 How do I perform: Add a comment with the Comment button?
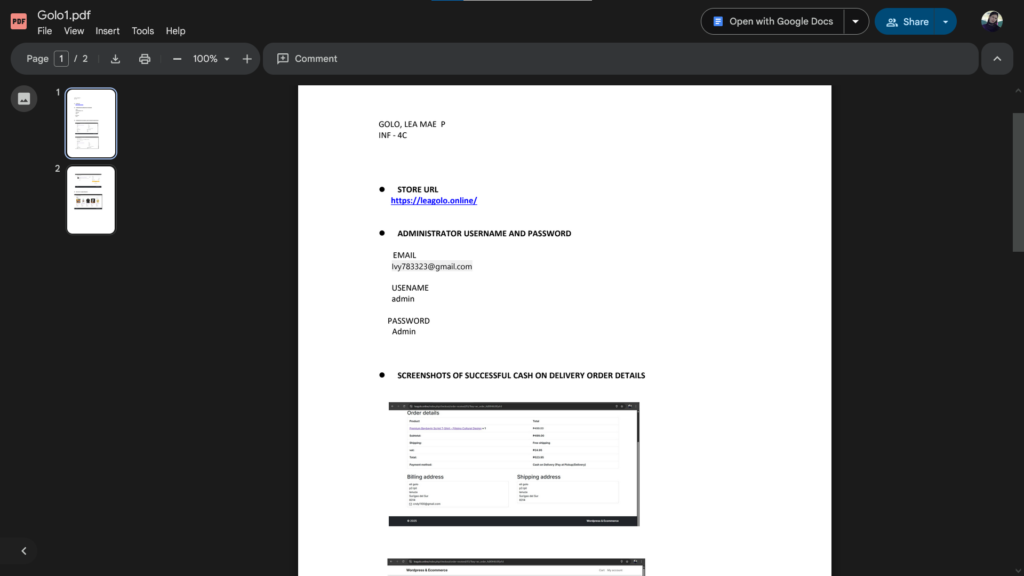[x=307, y=59]
